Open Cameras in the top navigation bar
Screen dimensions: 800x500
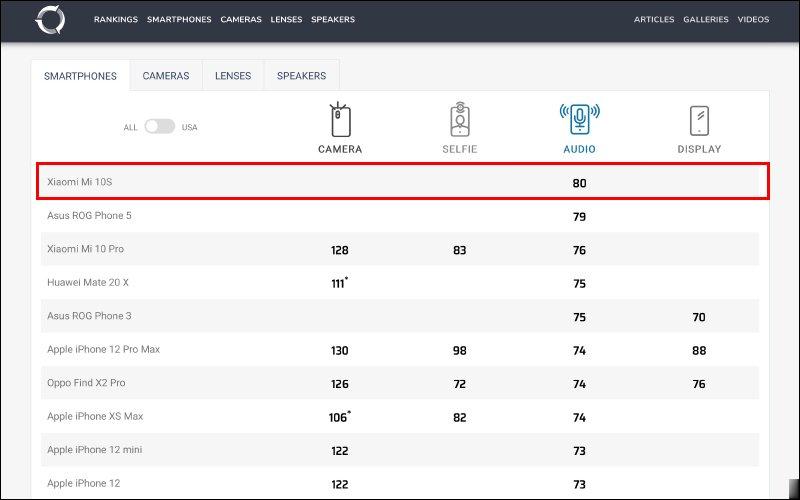241,19
